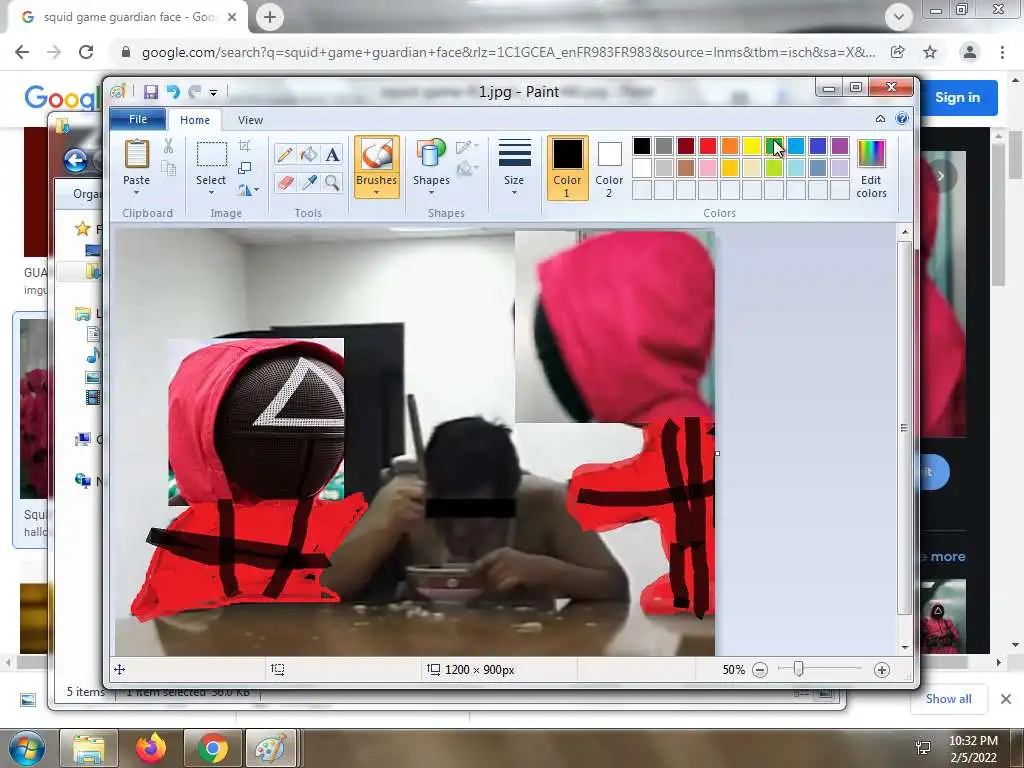Open the Chrome profile avatar icon
Viewport: 1024px width, 768px height.
point(970,52)
